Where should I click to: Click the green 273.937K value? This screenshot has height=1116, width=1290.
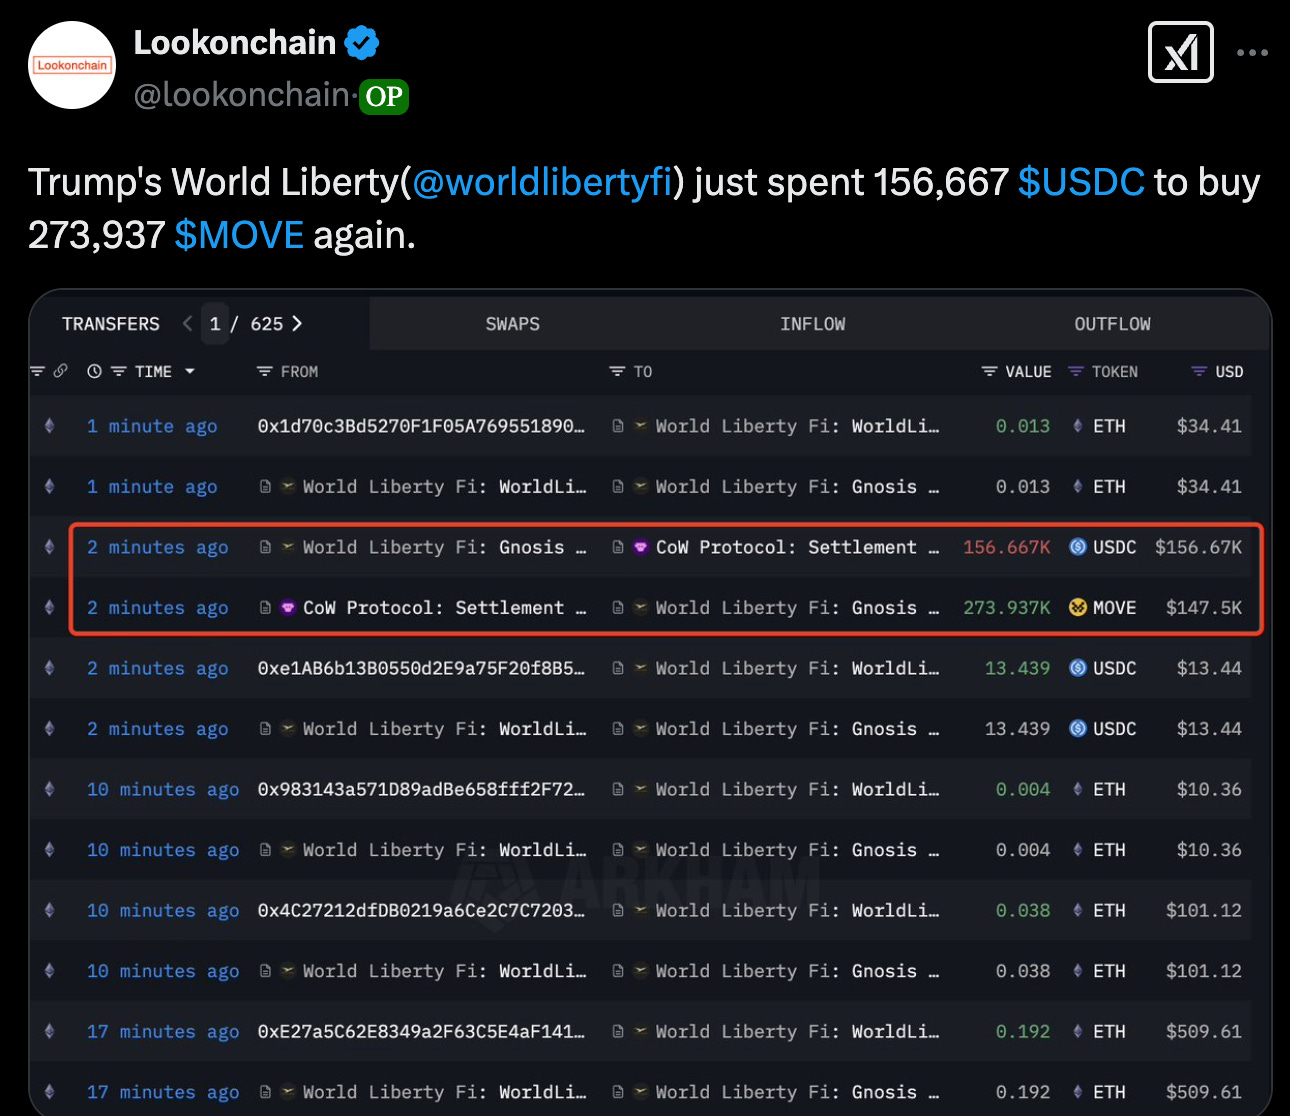(x=1007, y=608)
